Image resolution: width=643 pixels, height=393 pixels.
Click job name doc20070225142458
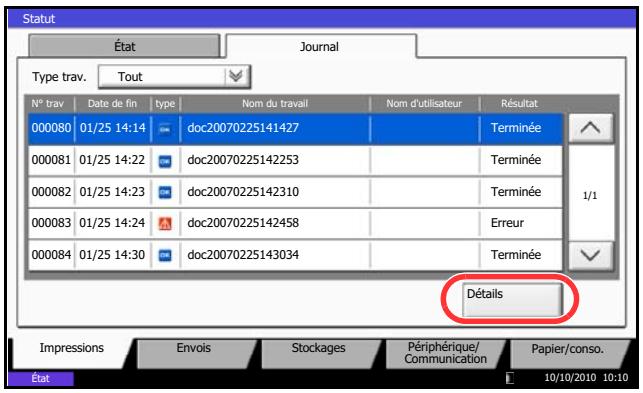[x=243, y=223]
